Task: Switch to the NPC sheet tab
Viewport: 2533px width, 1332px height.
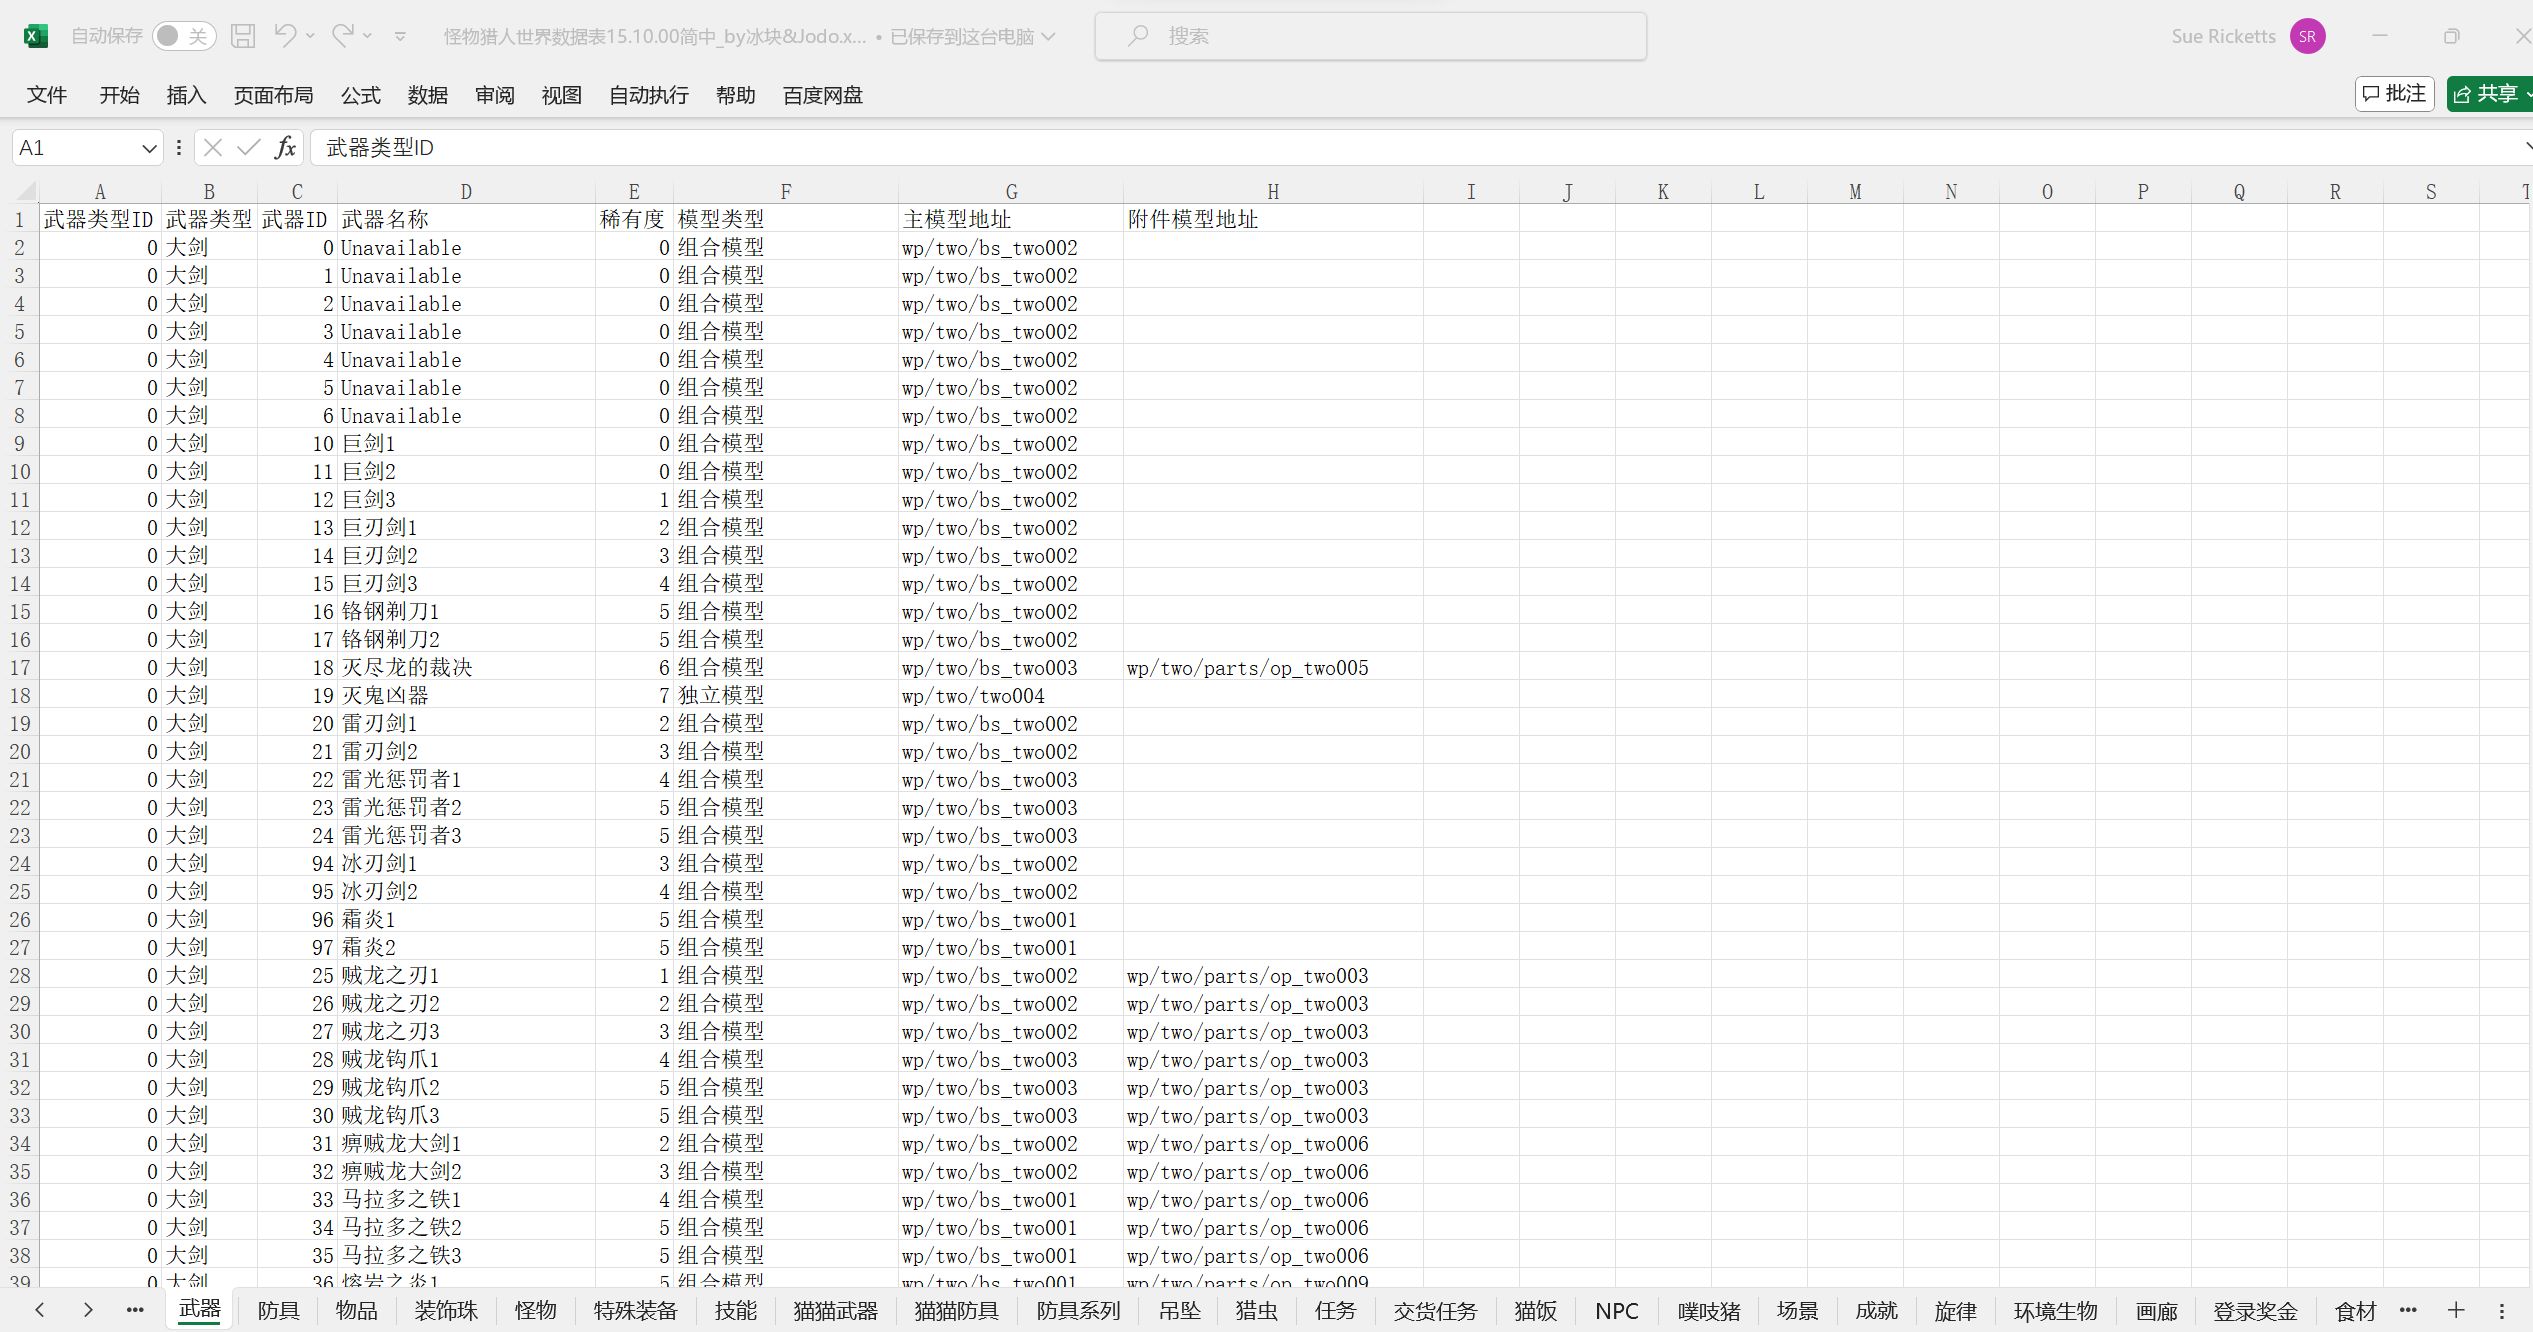Action: pos(1616,1311)
